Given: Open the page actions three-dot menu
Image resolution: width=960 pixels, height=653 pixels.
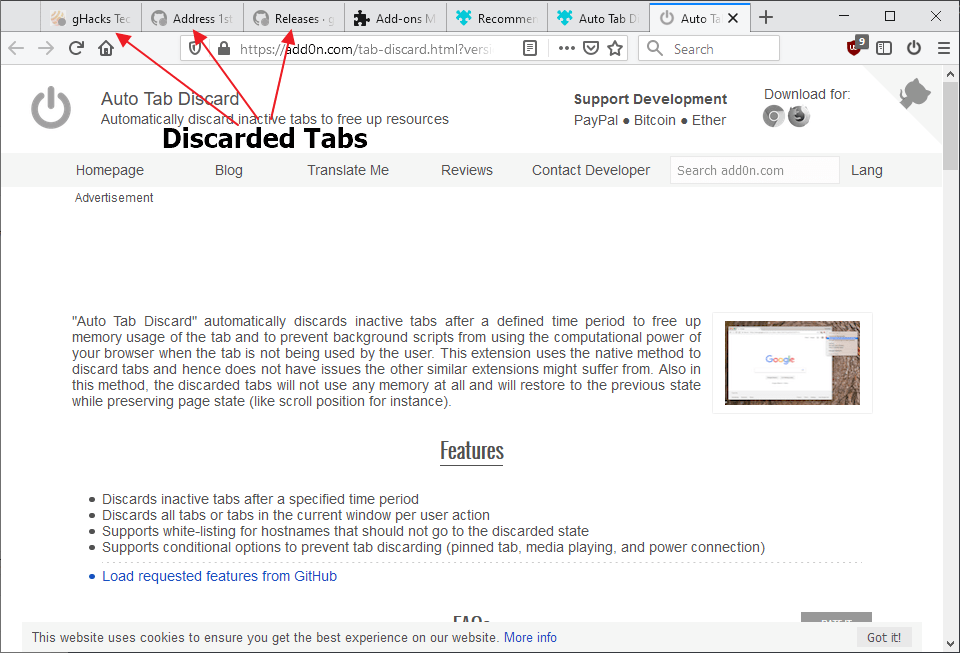Looking at the screenshot, I should click(566, 48).
